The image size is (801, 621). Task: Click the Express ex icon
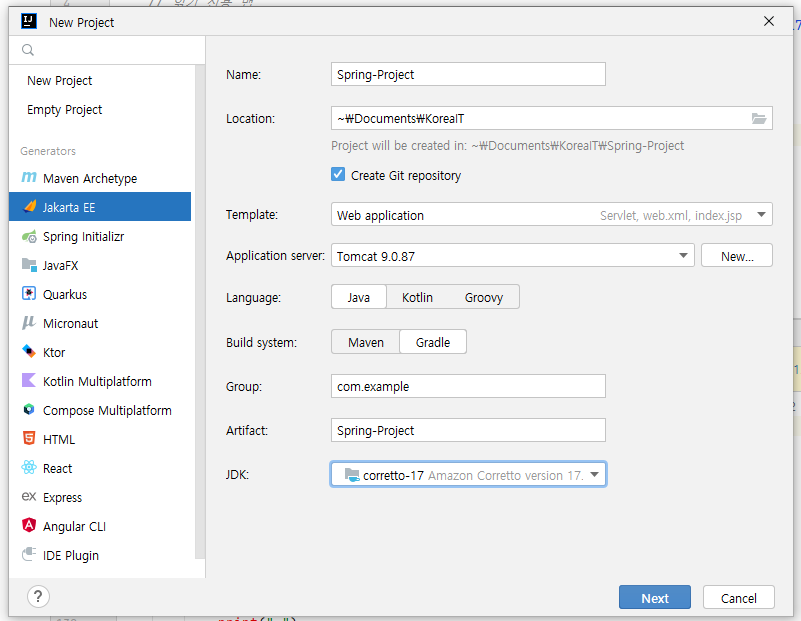click(29, 497)
